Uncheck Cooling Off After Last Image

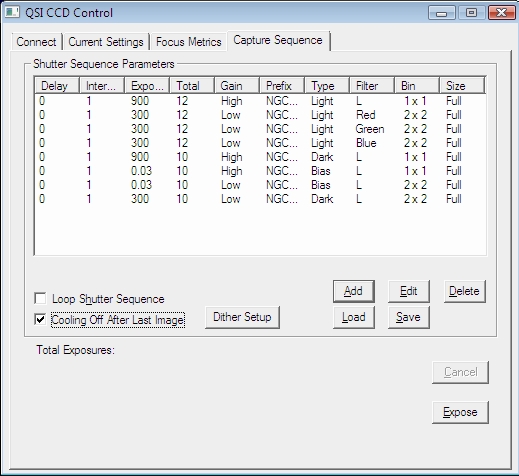40,320
